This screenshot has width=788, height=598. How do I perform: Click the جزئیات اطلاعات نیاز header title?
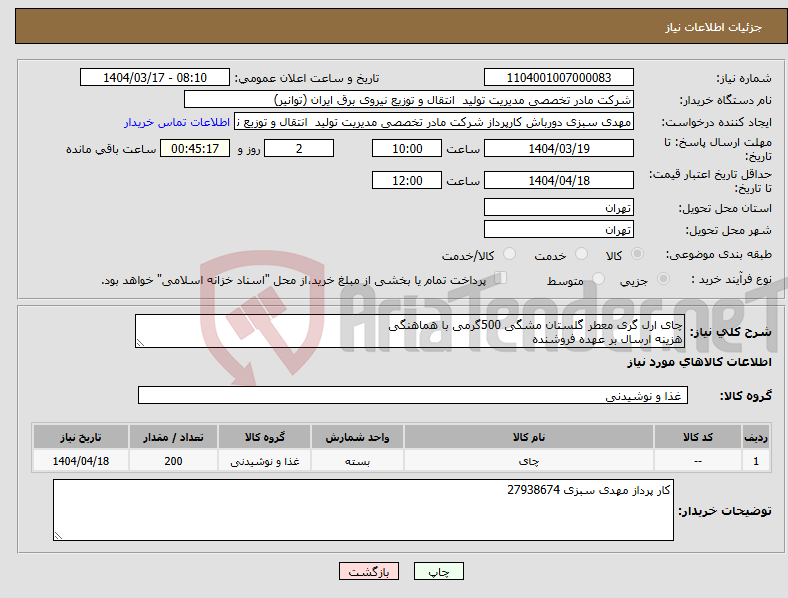click(x=714, y=27)
